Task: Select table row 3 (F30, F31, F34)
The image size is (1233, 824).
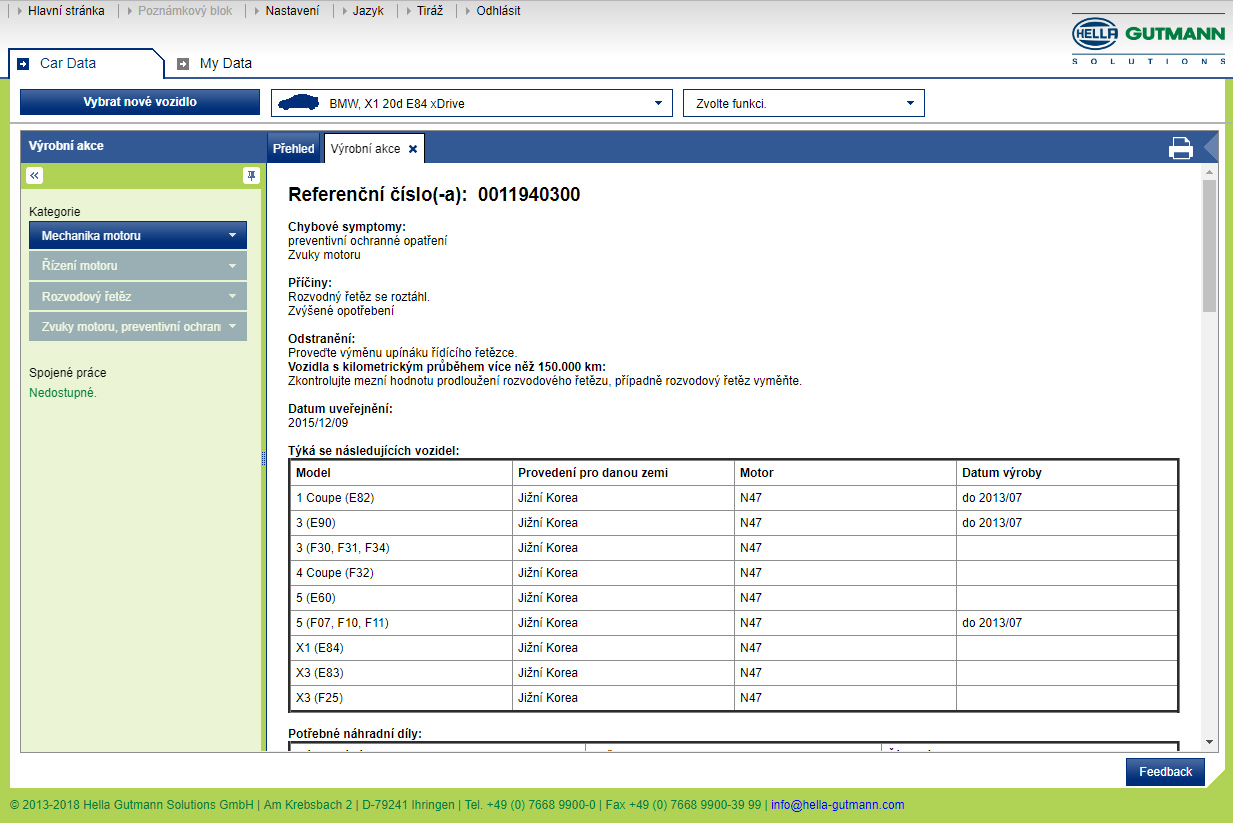Action: [734, 548]
